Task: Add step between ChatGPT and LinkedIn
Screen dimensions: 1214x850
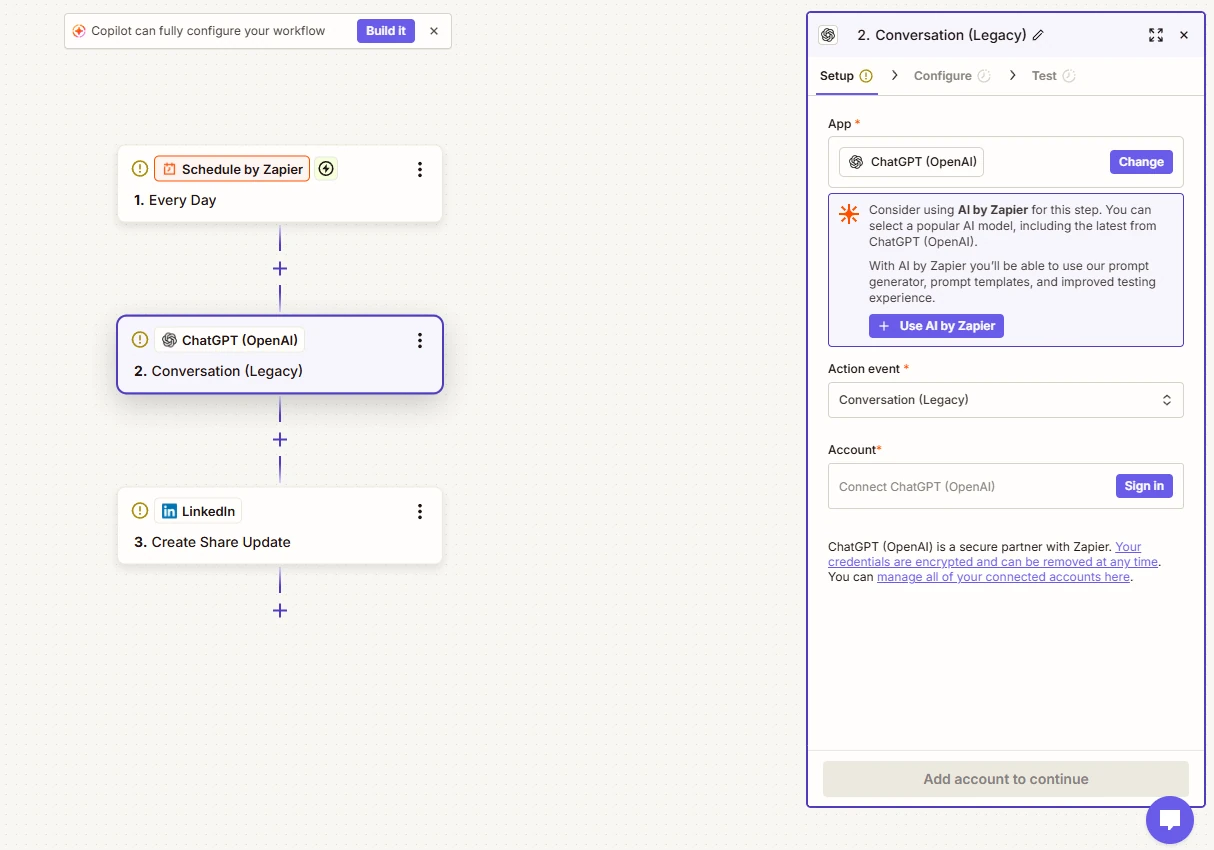Action: click(x=280, y=439)
